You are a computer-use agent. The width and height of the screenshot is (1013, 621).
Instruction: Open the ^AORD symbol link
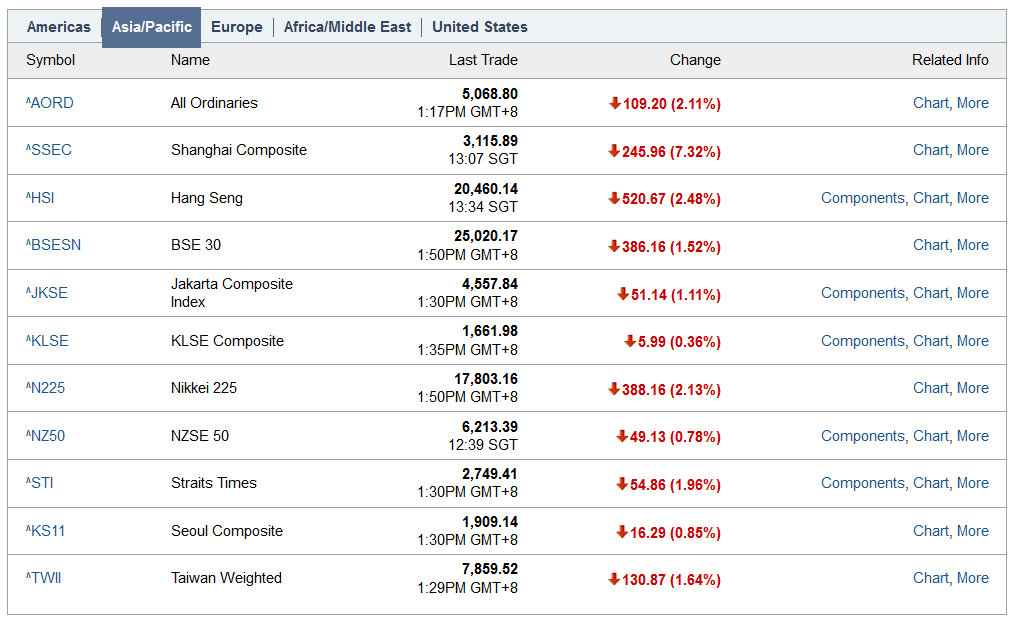(50, 103)
